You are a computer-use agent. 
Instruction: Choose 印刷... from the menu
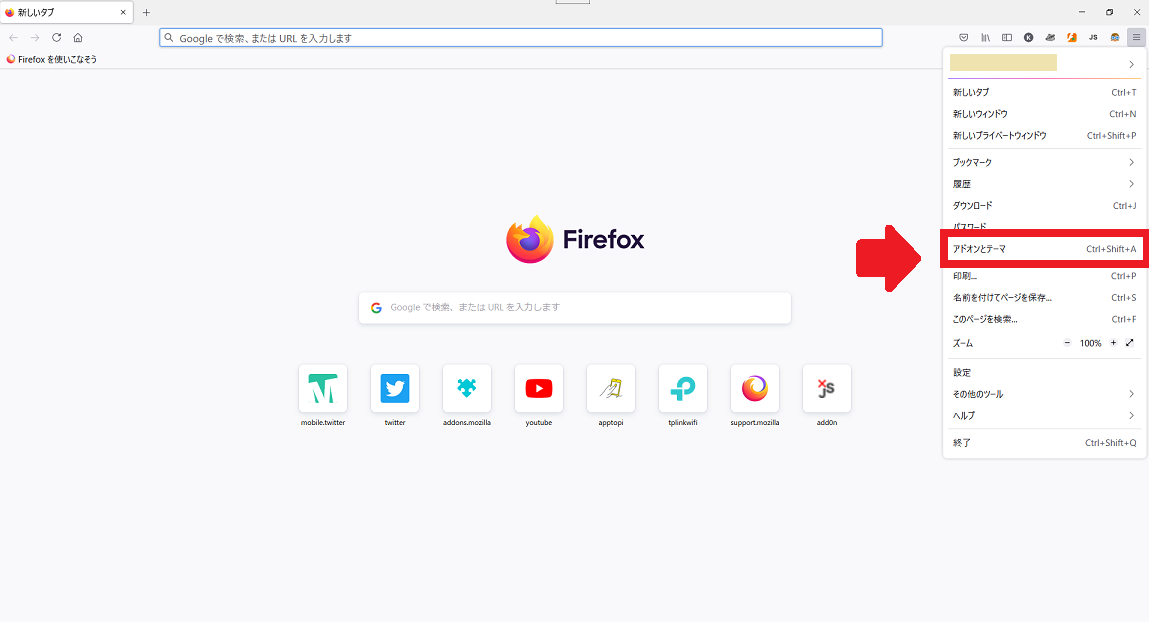click(1044, 276)
